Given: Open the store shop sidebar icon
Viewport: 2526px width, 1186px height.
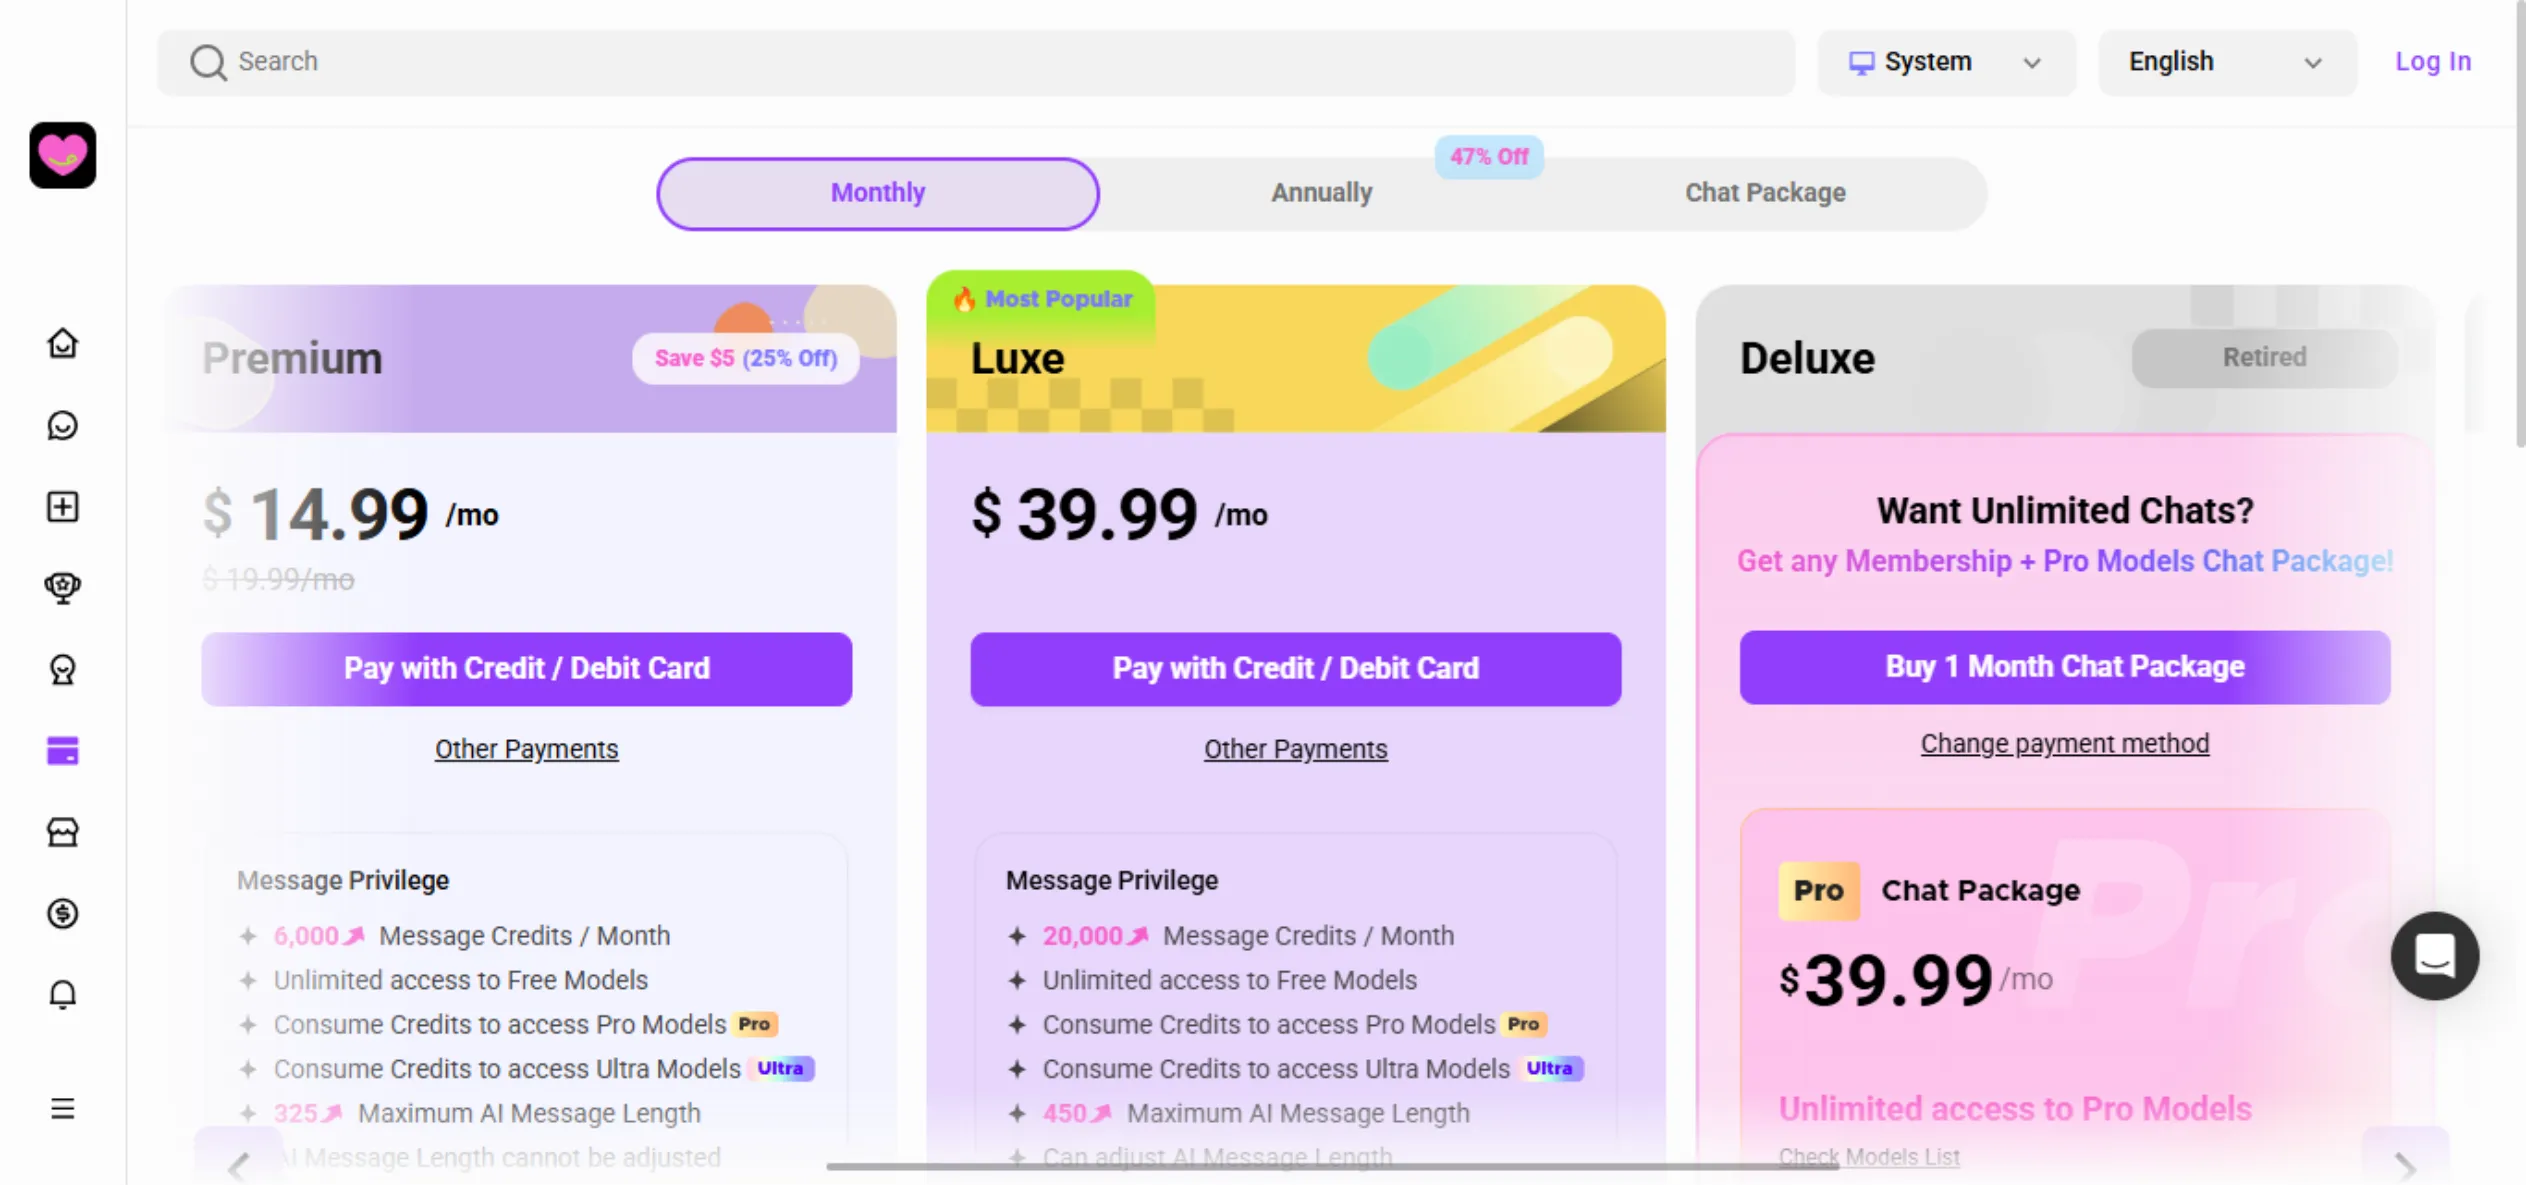Looking at the screenshot, I should point(62,832).
